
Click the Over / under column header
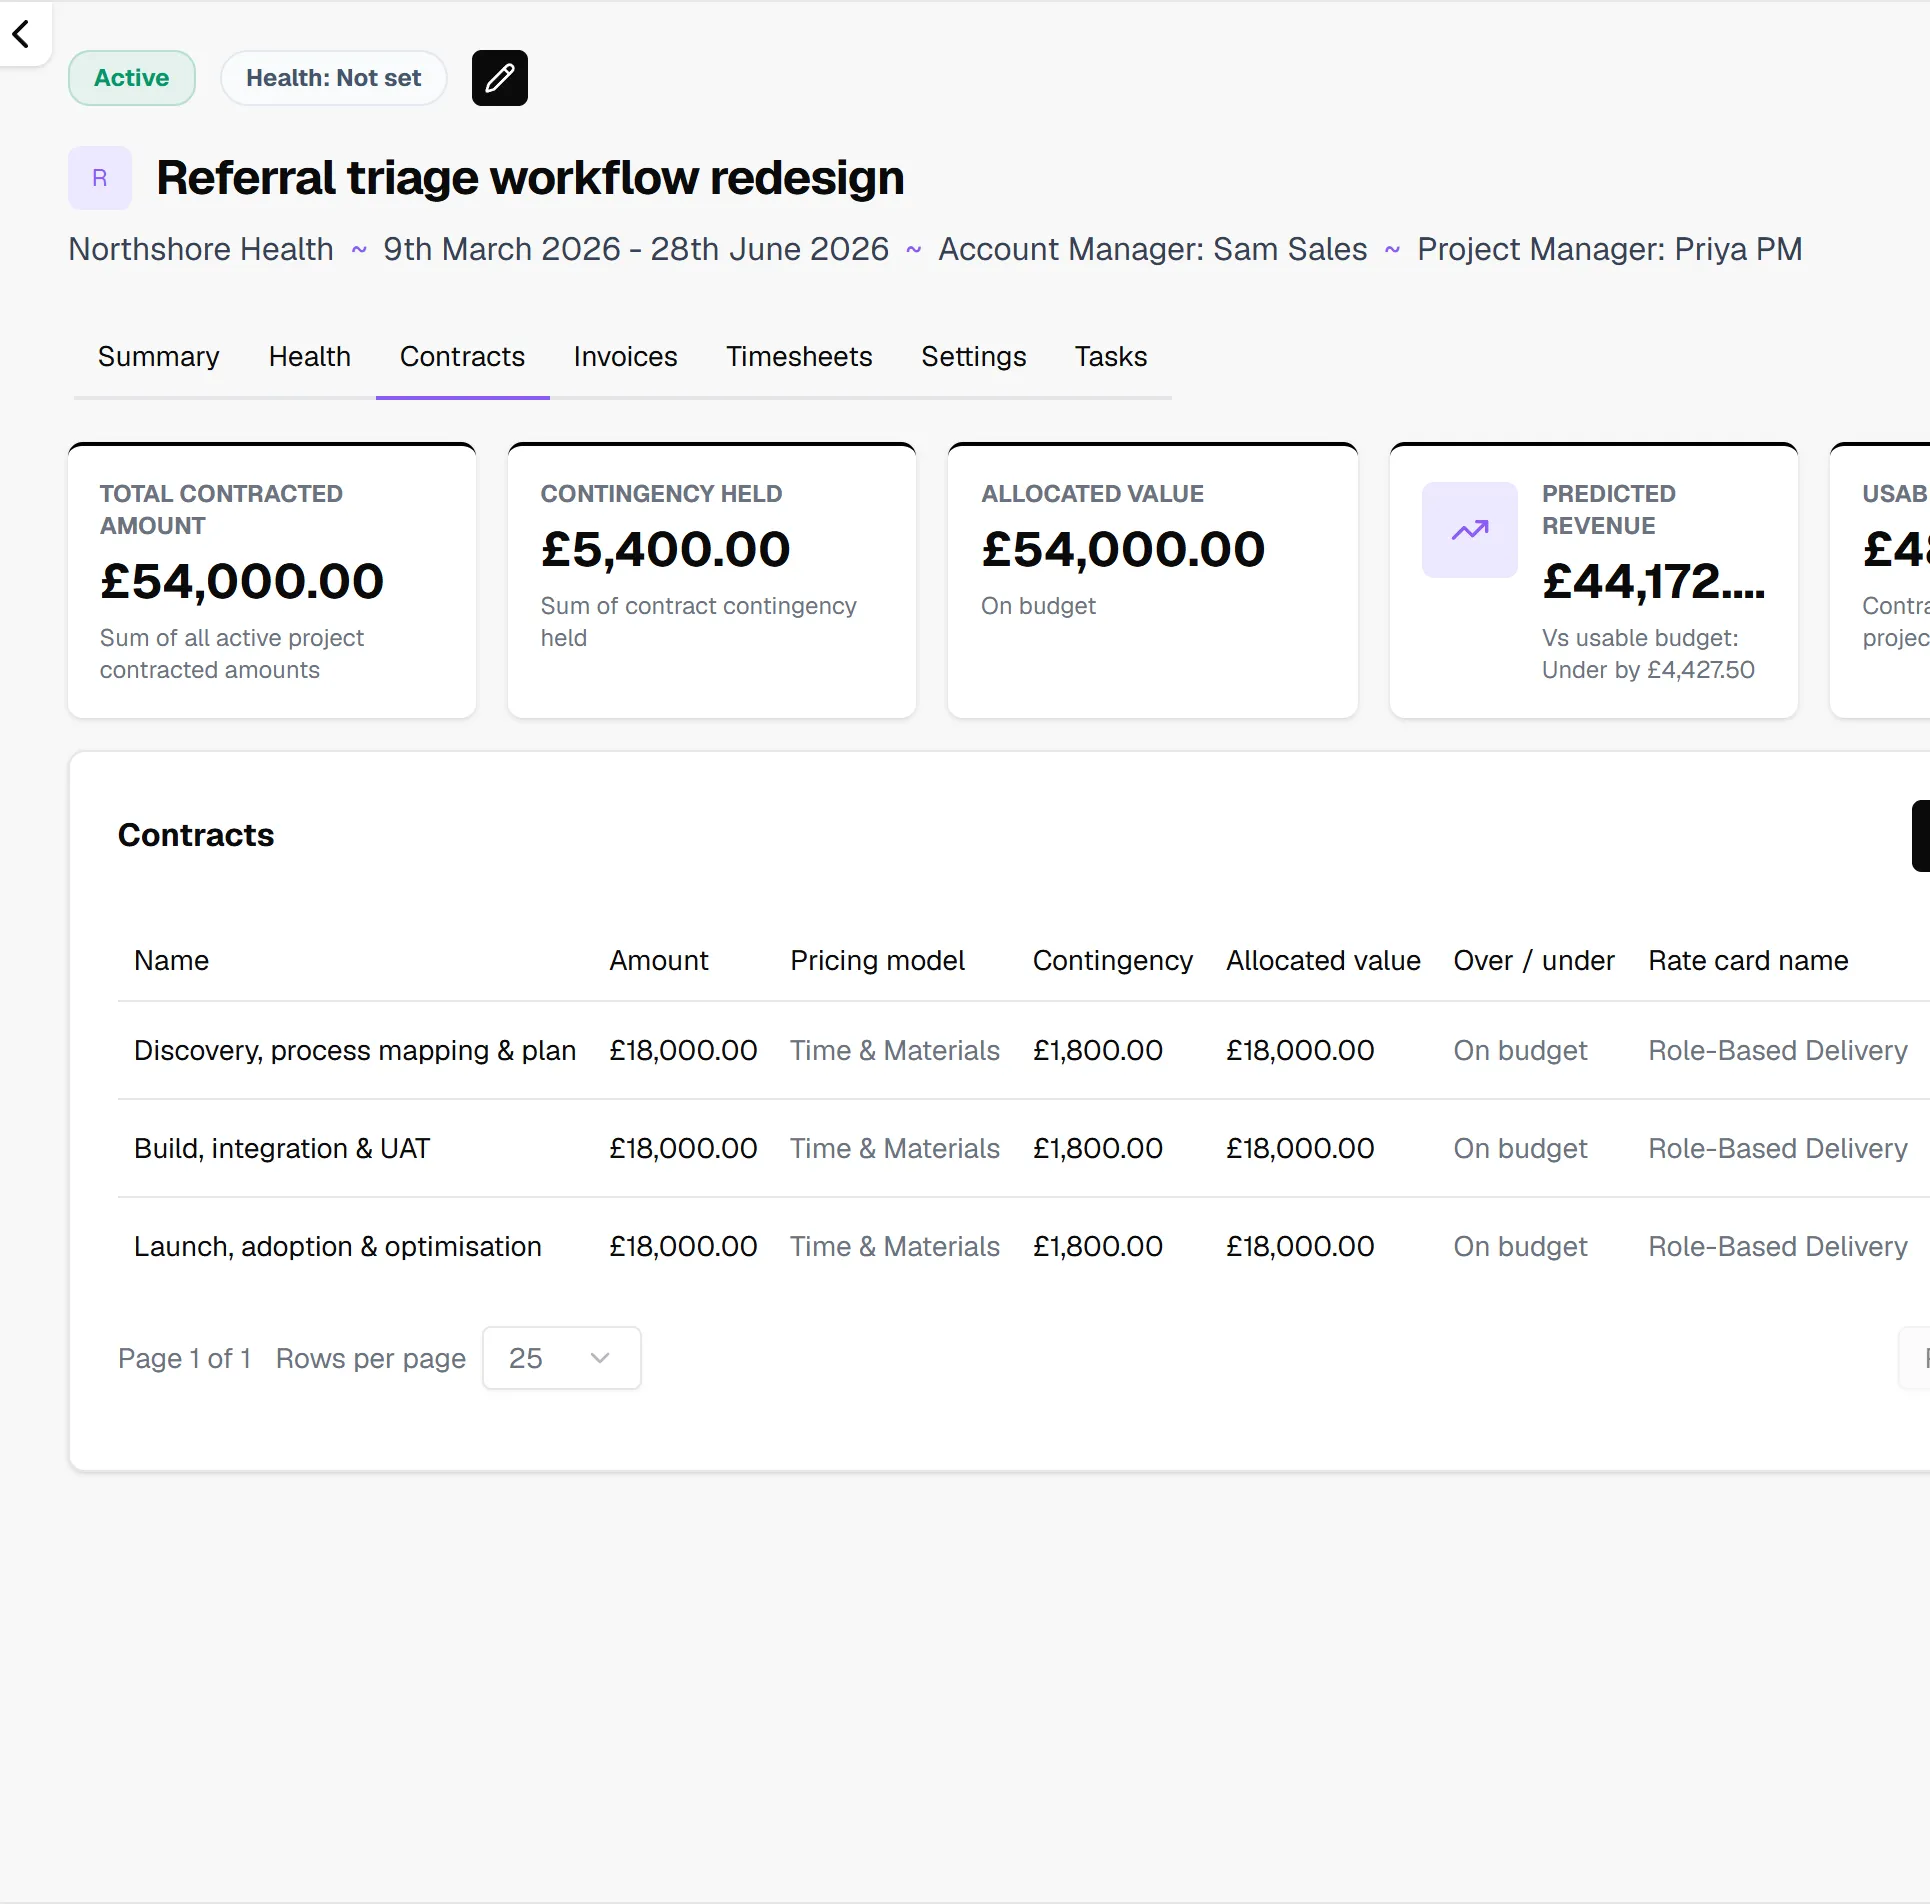(x=1534, y=961)
